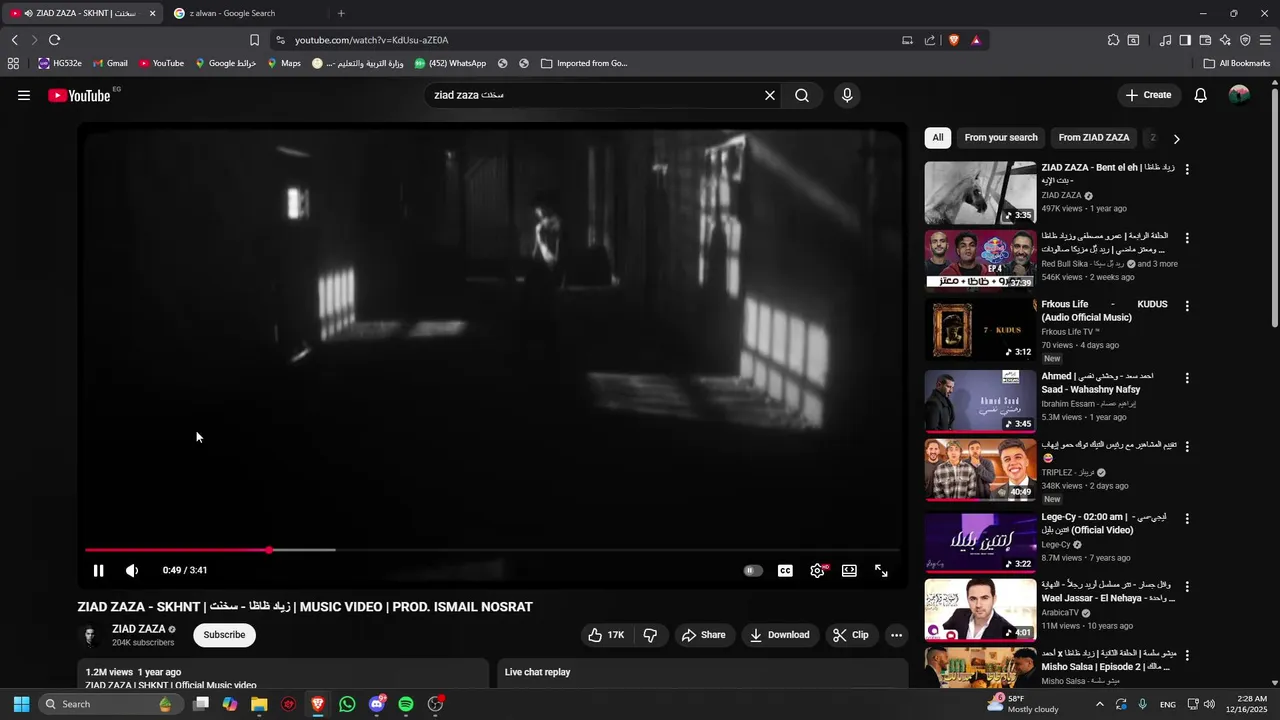Open options for Wahashny Nafsy video
The image size is (1280, 720).
(x=1187, y=379)
